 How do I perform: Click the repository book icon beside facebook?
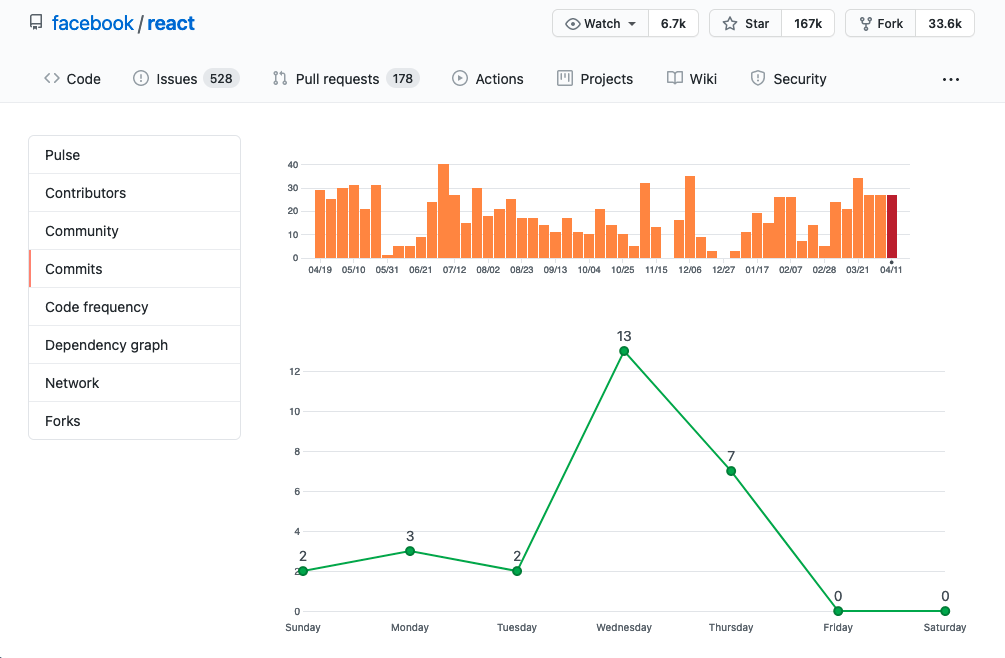point(36,23)
